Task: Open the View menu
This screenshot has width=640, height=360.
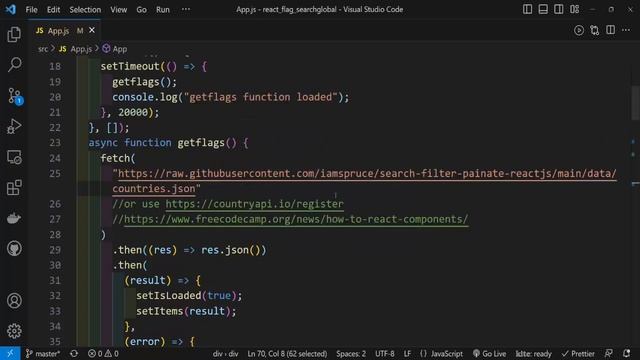Action: point(118,9)
